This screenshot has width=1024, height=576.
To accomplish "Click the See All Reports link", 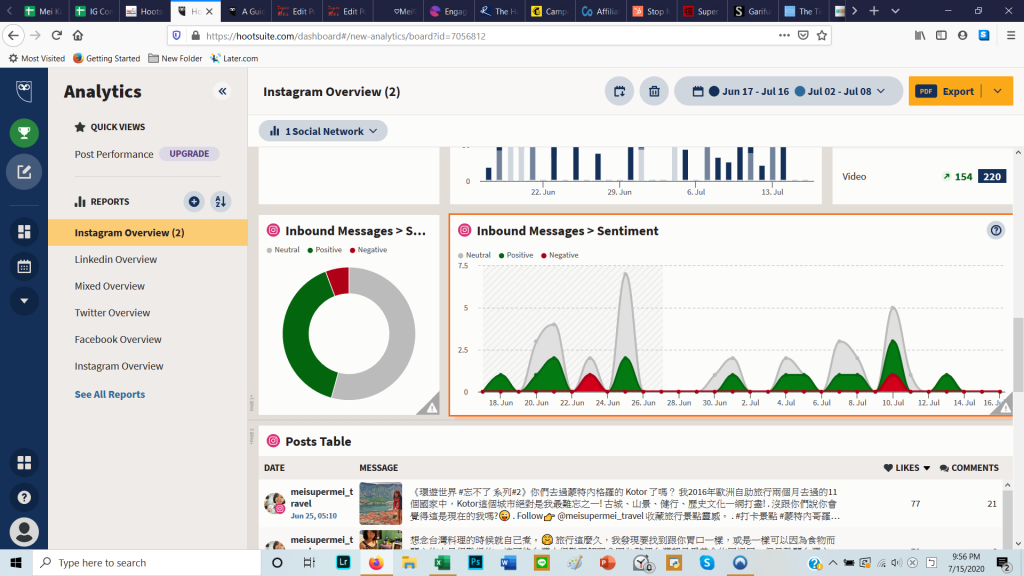I will [x=110, y=394].
